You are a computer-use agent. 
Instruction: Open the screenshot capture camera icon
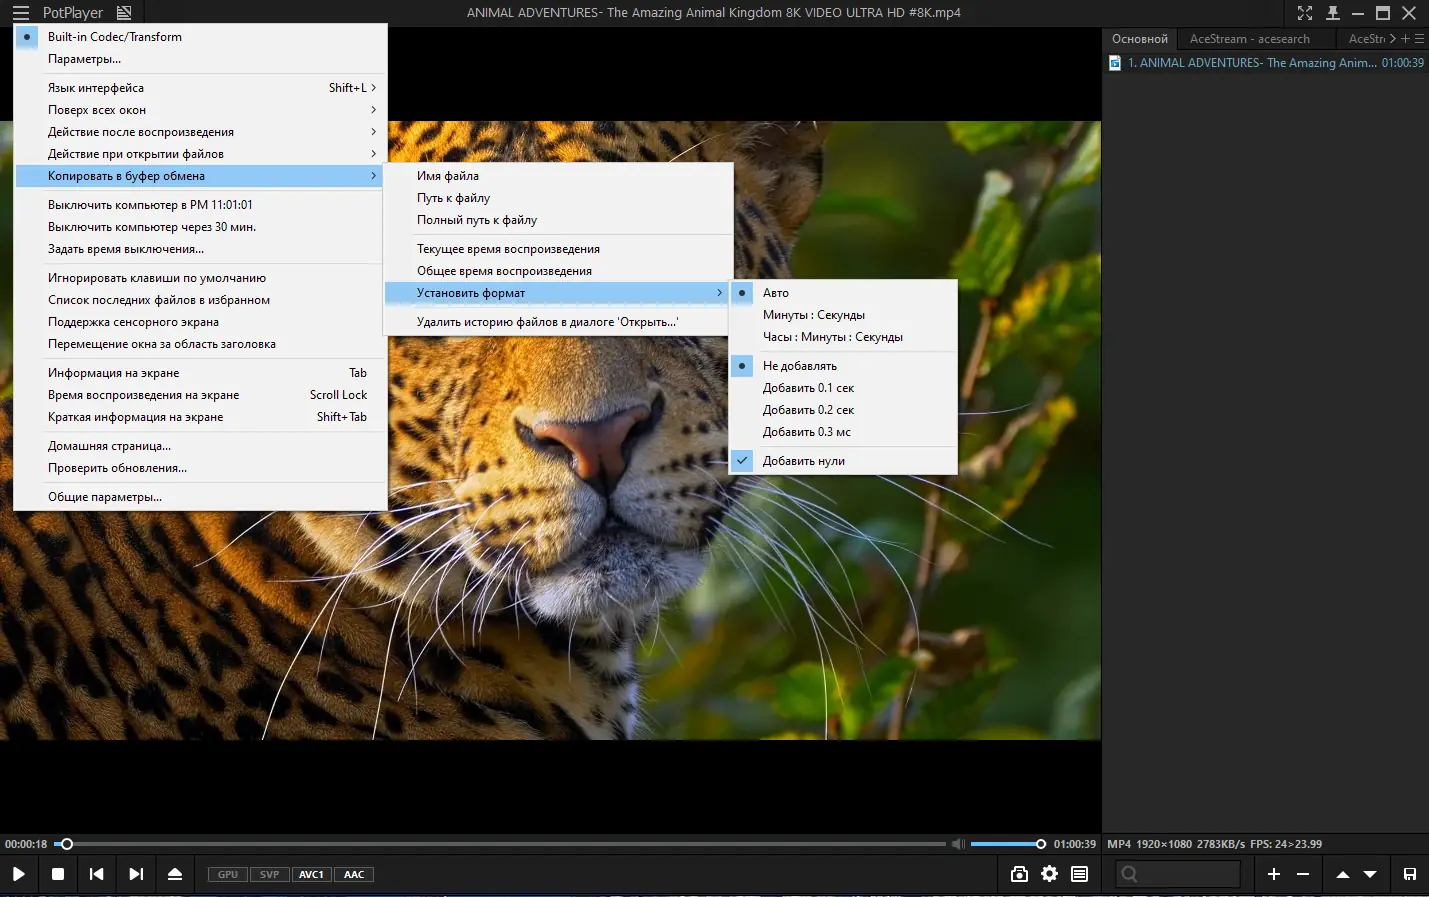pyautogui.click(x=1019, y=874)
